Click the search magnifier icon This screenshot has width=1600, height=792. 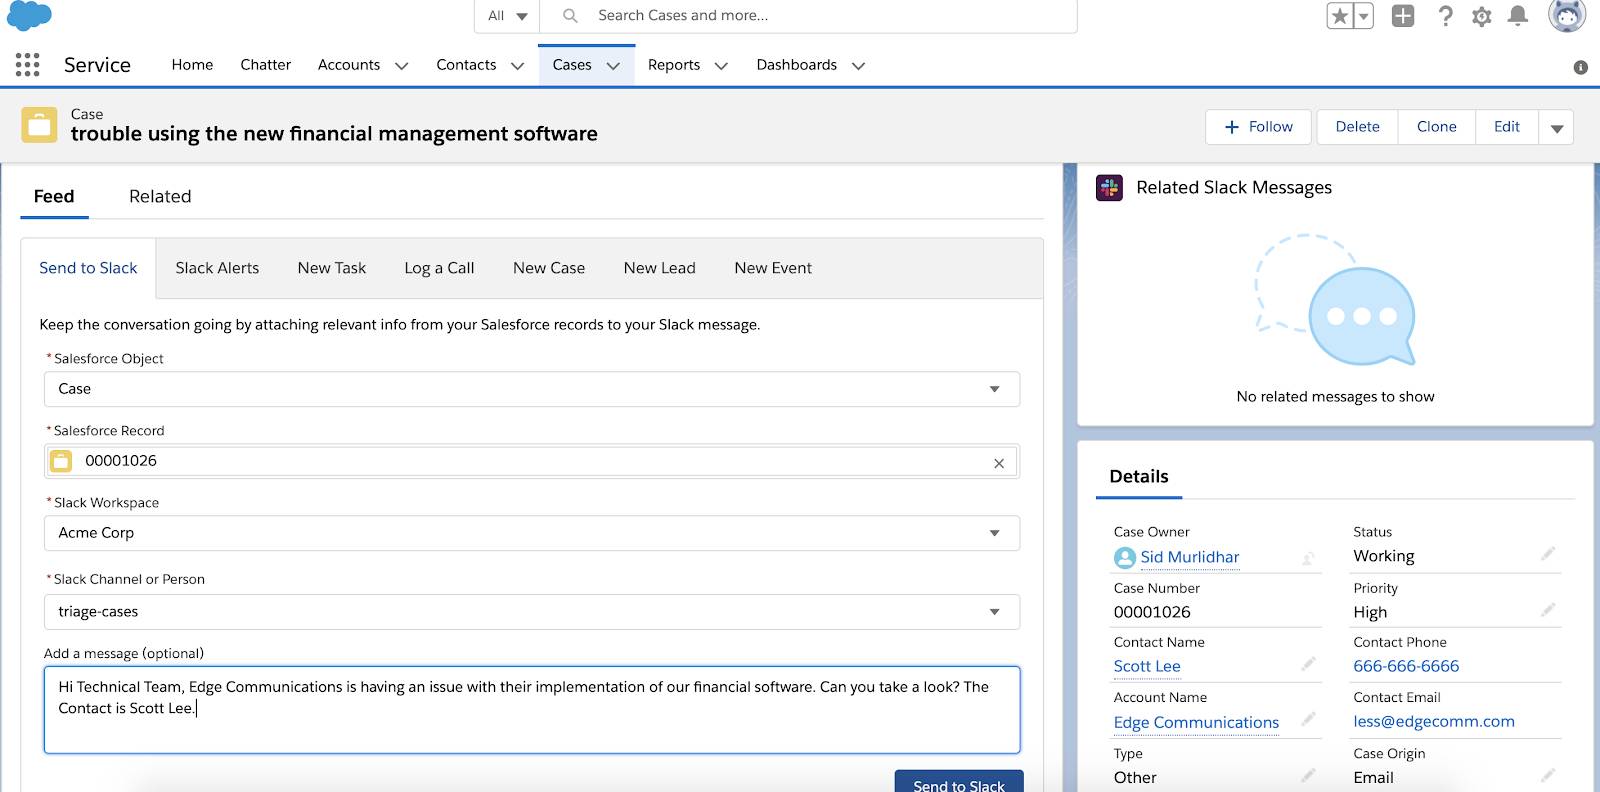[x=570, y=16]
